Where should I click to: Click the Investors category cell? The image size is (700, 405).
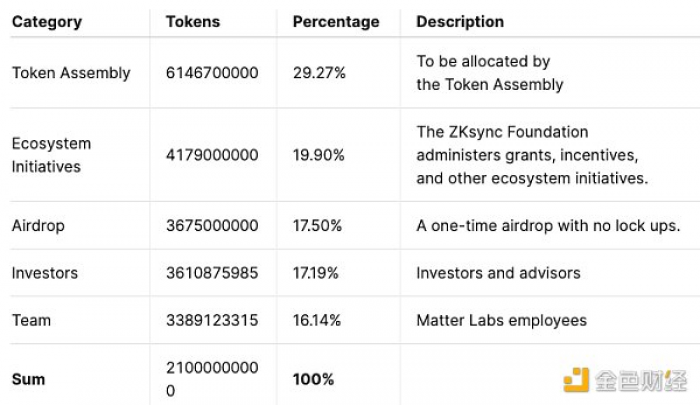coord(45,273)
